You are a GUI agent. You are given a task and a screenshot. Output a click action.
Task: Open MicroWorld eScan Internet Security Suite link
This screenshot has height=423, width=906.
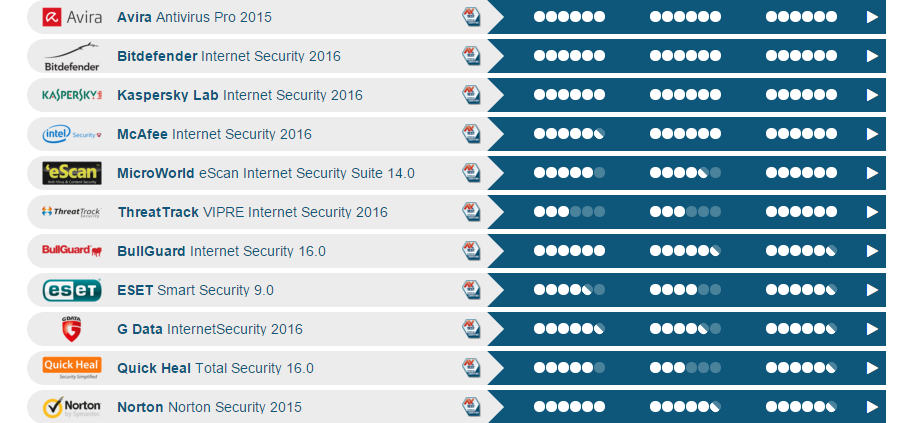pos(266,173)
